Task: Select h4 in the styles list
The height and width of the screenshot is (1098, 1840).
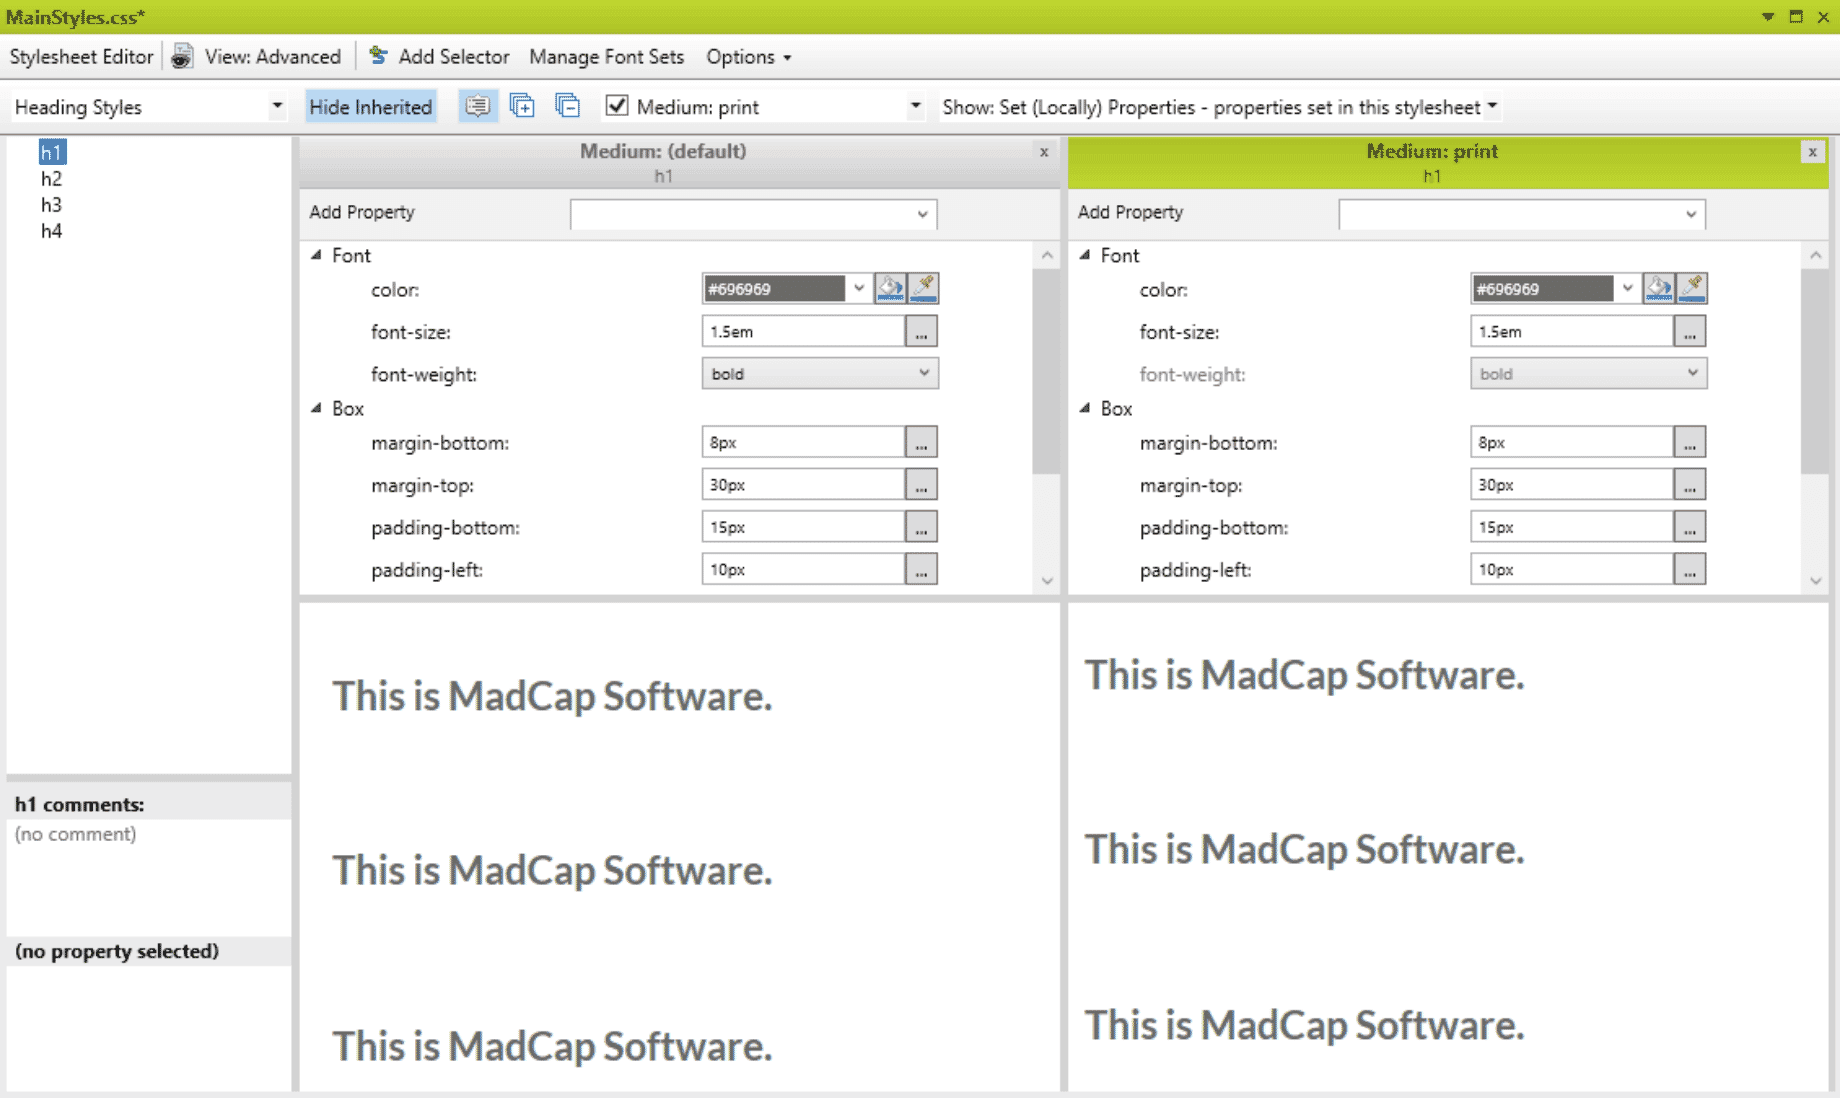Action: pyautogui.click(x=52, y=231)
